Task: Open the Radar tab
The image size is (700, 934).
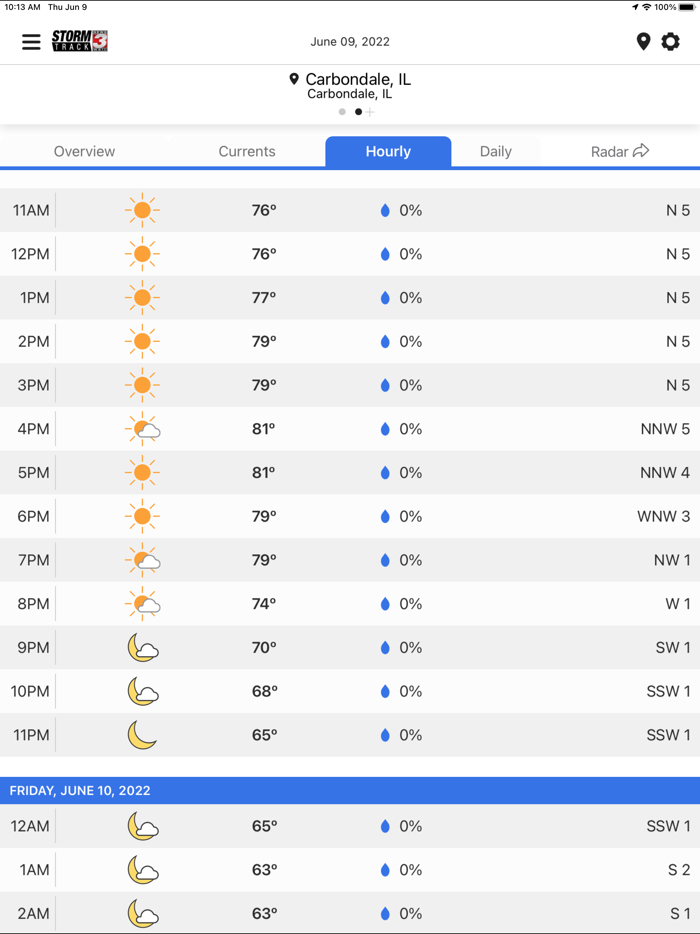Action: coord(620,151)
